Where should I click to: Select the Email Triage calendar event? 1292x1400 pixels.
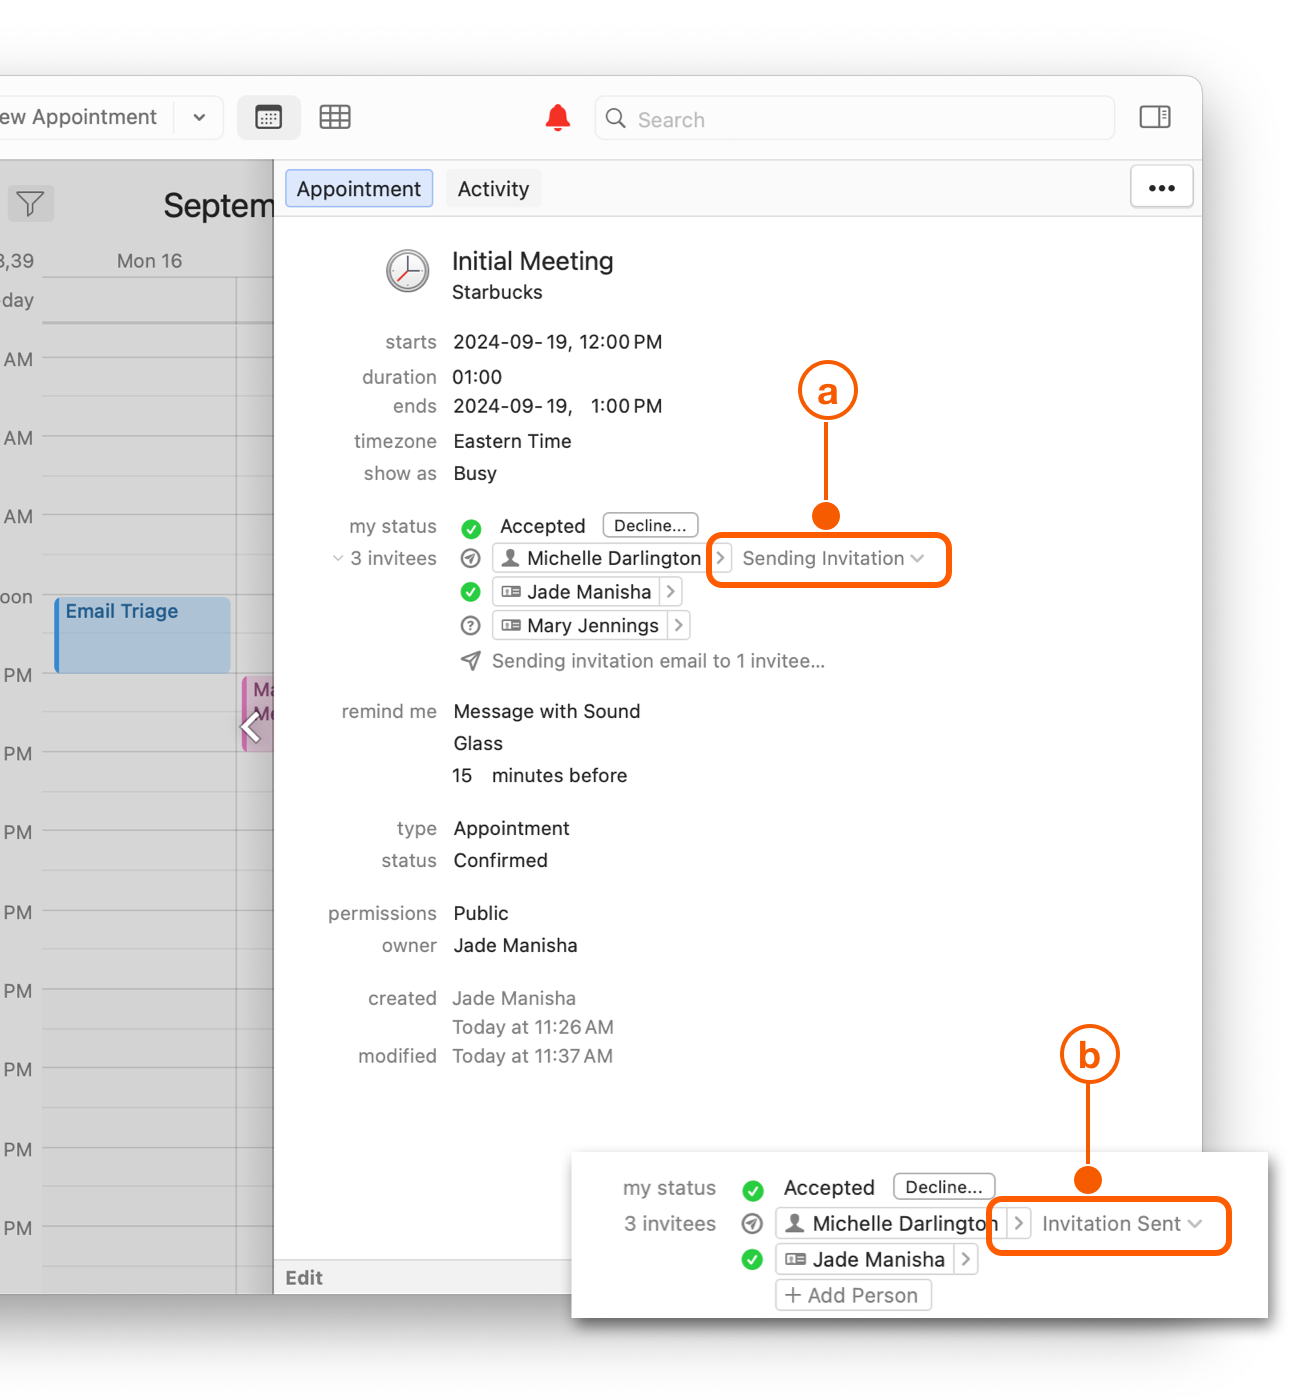[143, 635]
